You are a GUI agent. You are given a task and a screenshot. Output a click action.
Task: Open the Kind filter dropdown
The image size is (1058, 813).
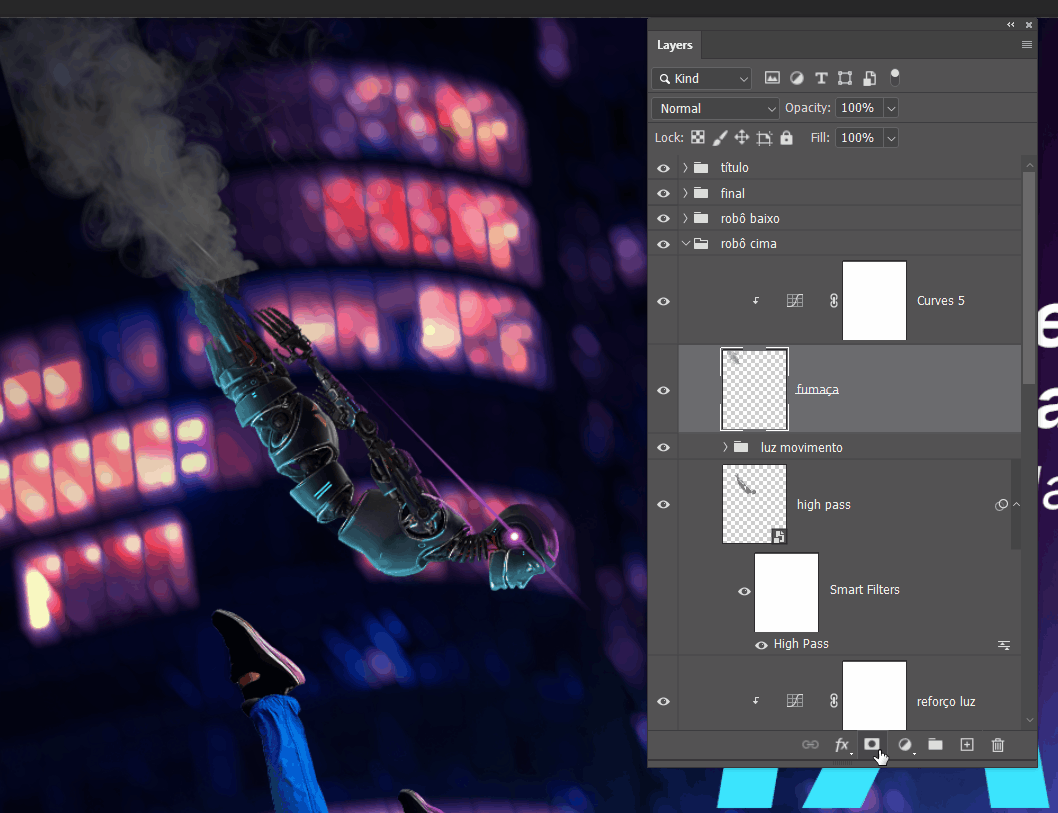(702, 78)
